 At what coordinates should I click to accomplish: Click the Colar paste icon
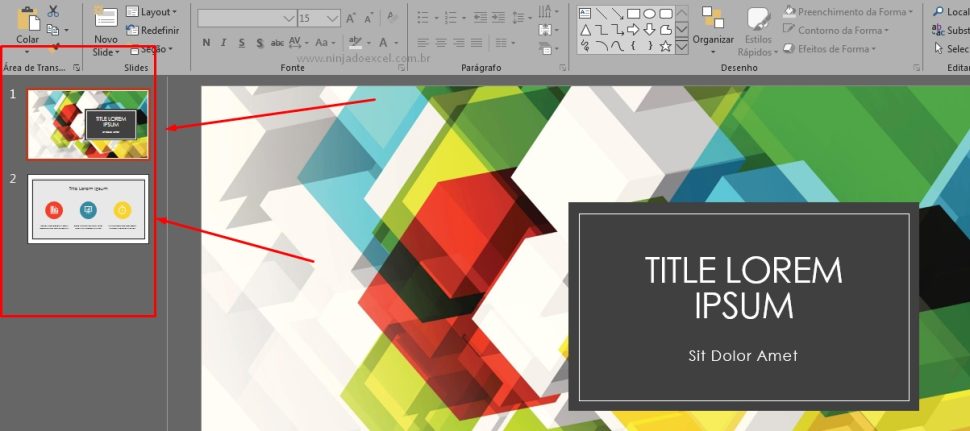[28, 22]
